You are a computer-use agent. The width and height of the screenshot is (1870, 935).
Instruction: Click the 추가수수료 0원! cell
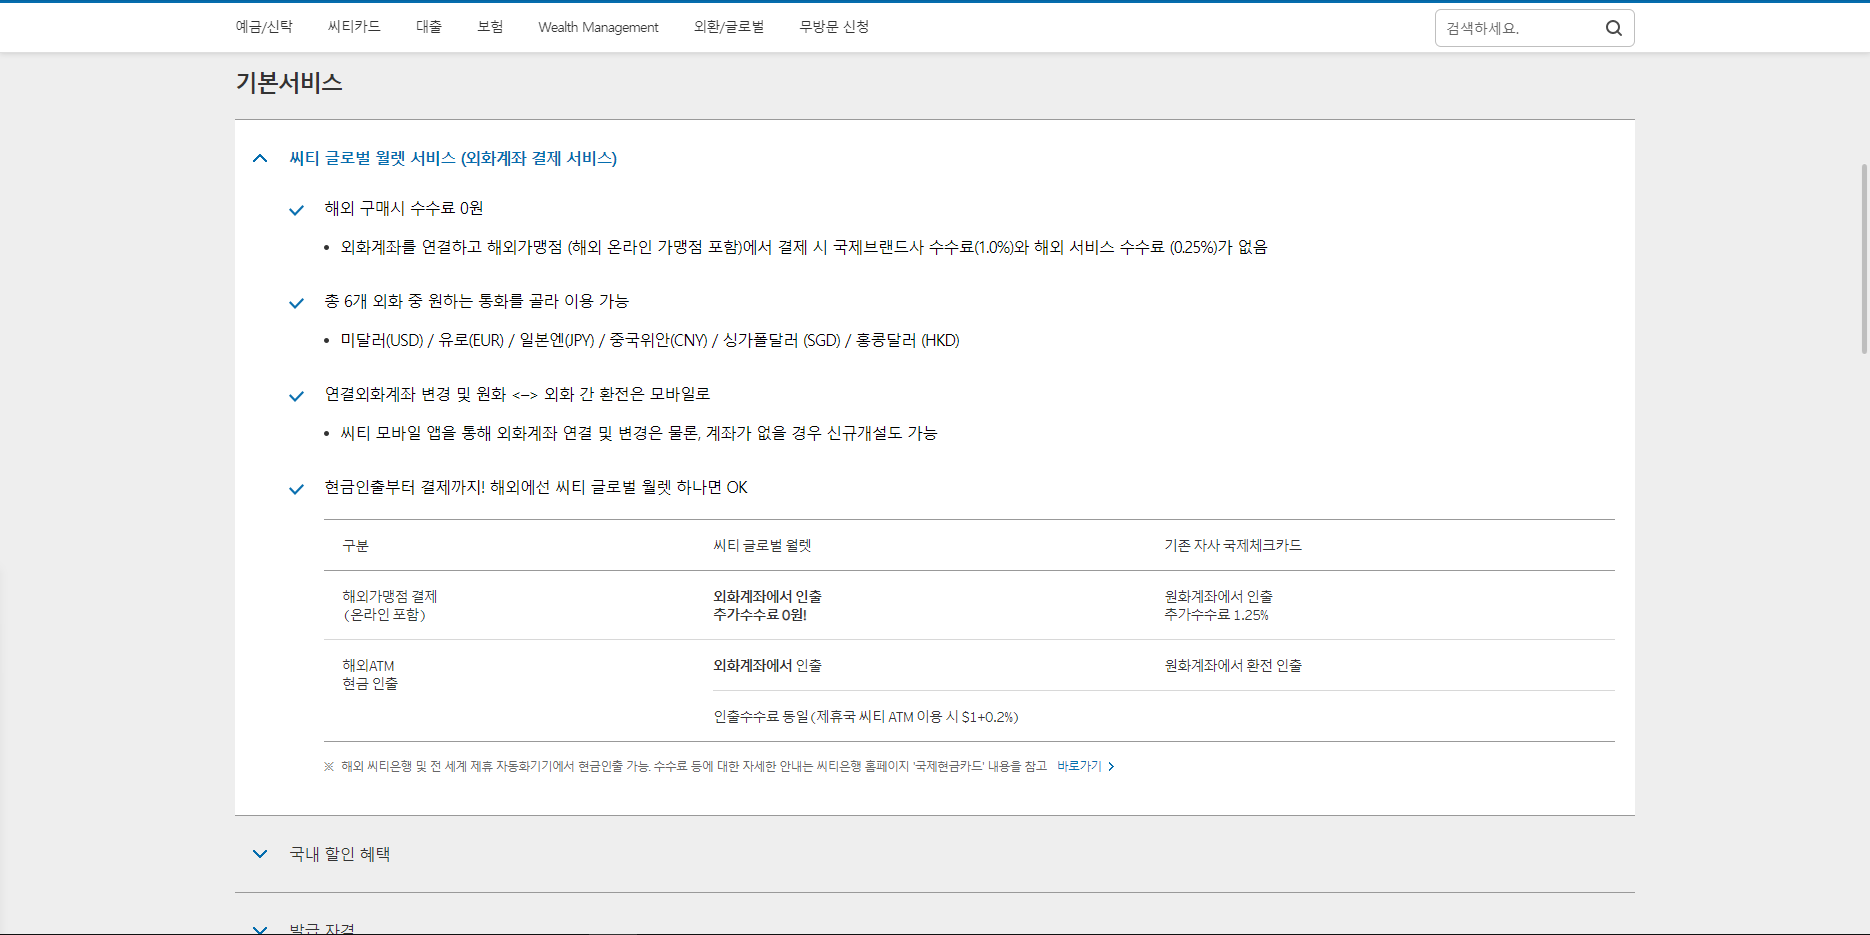tap(760, 614)
